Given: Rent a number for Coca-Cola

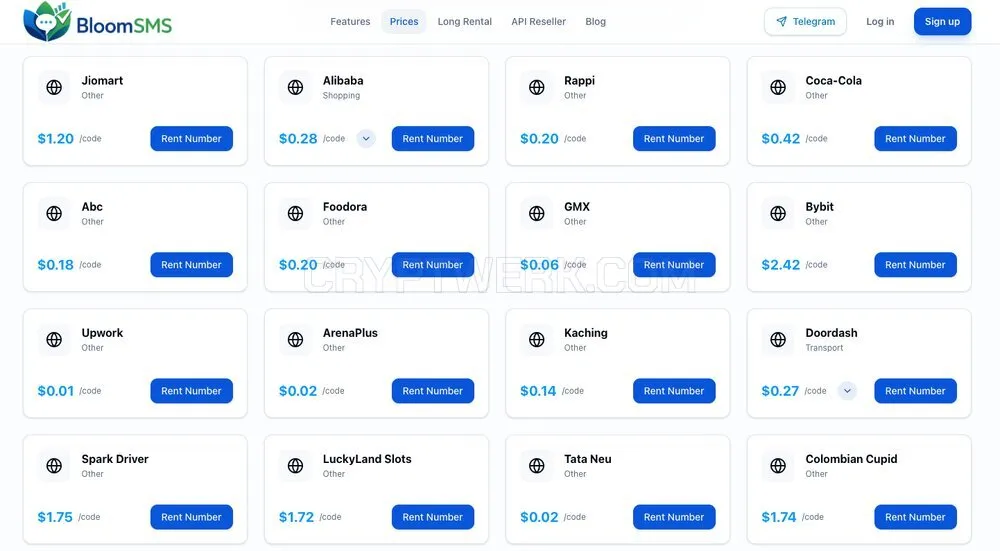Looking at the screenshot, I should (915, 138).
